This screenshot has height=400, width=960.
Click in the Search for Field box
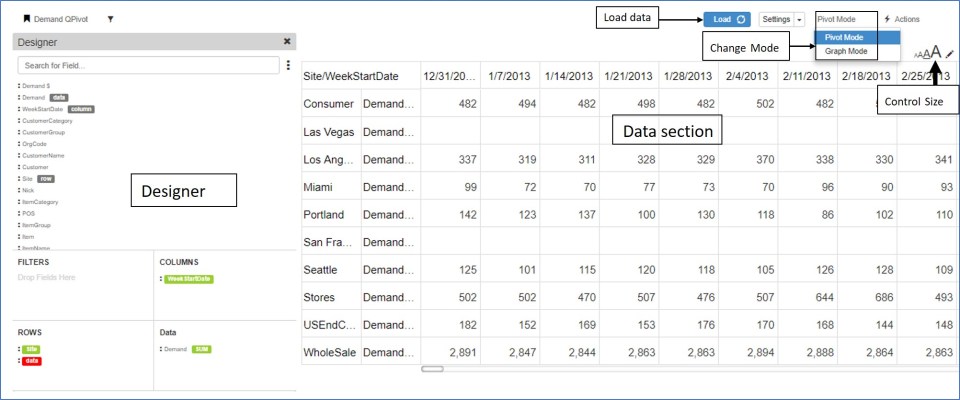click(147, 66)
